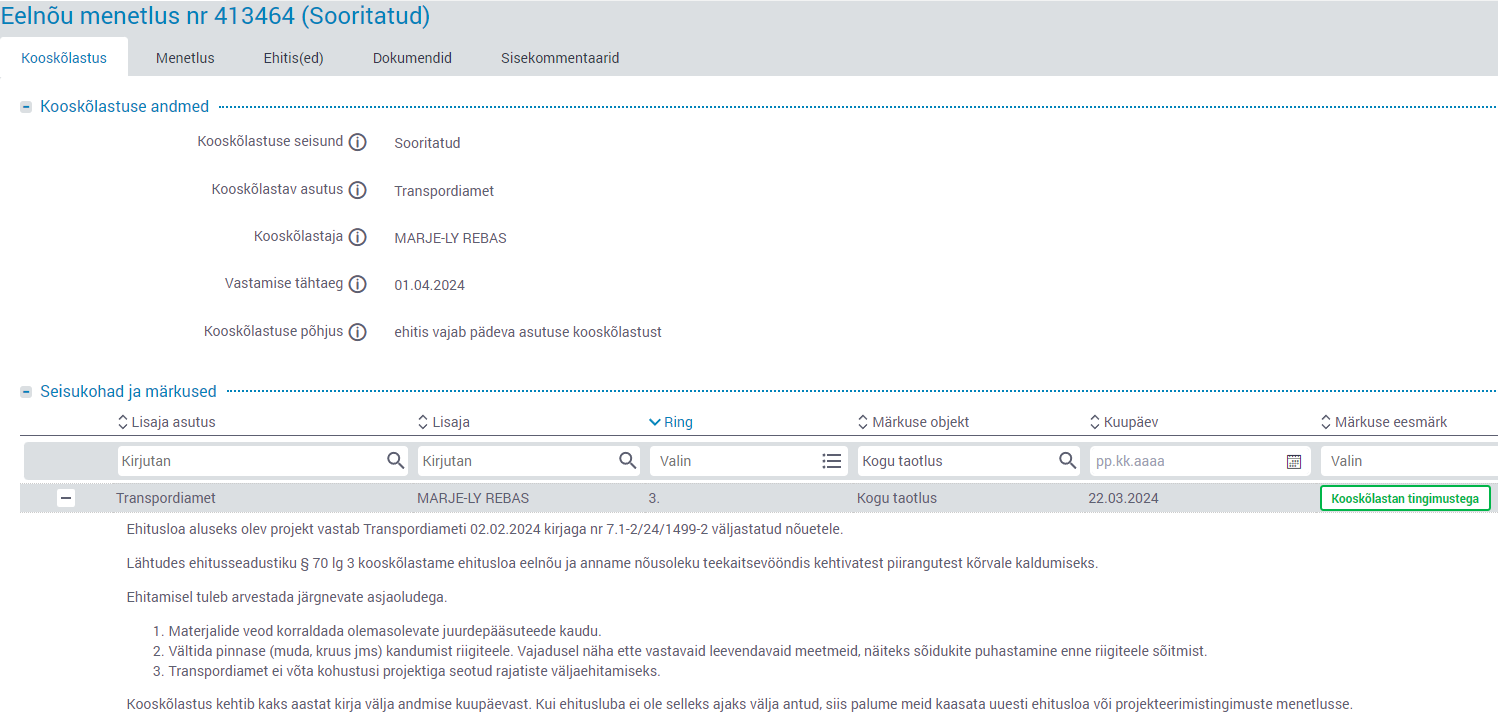Image resolution: width=1498 pixels, height=728 pixels.
Task: Collapse the Kooskõlastuse andmed section
Action: (x=26, y=107)
